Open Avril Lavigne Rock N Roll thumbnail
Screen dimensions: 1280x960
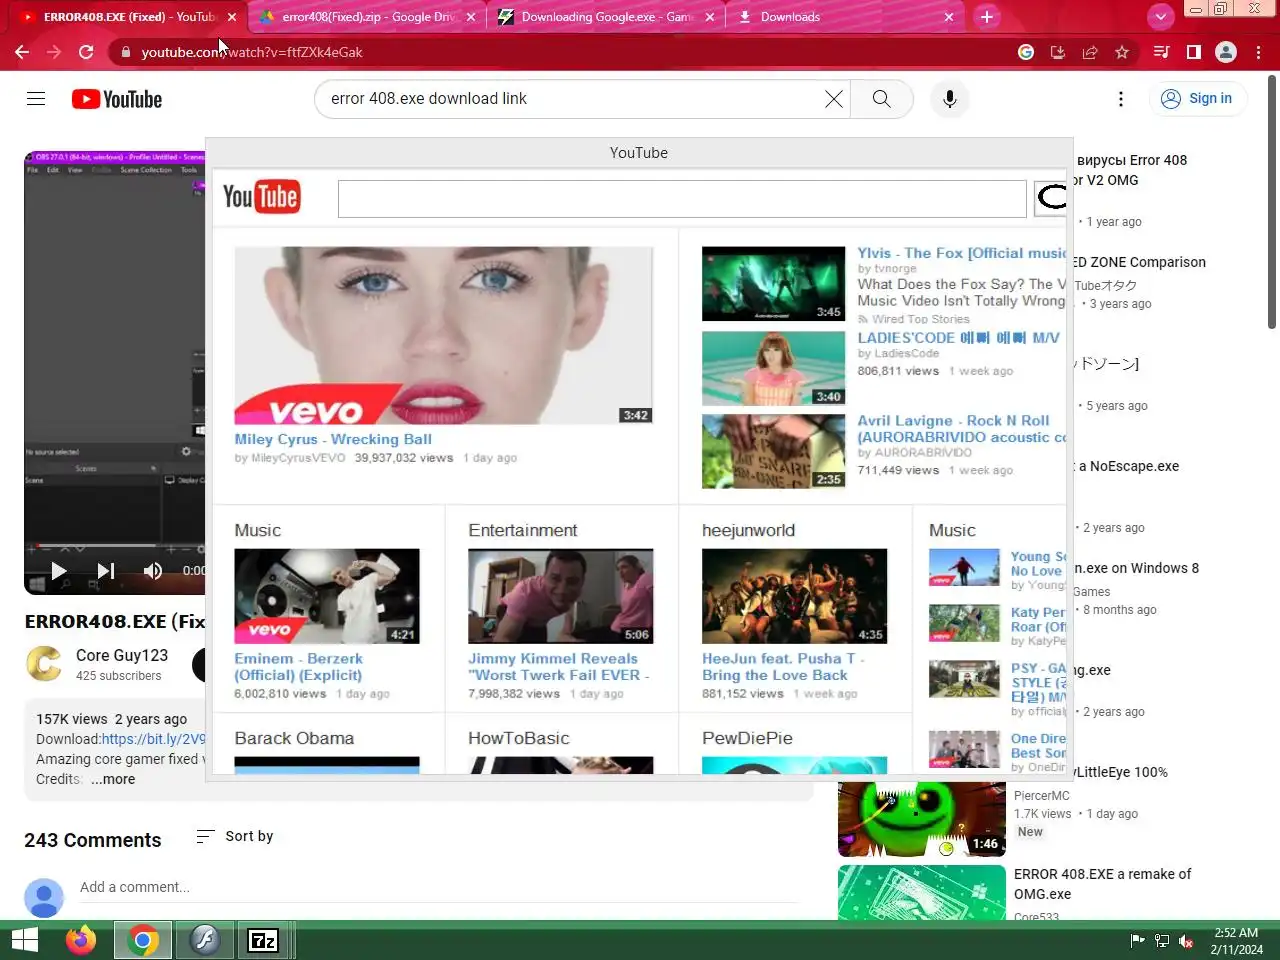773,451
